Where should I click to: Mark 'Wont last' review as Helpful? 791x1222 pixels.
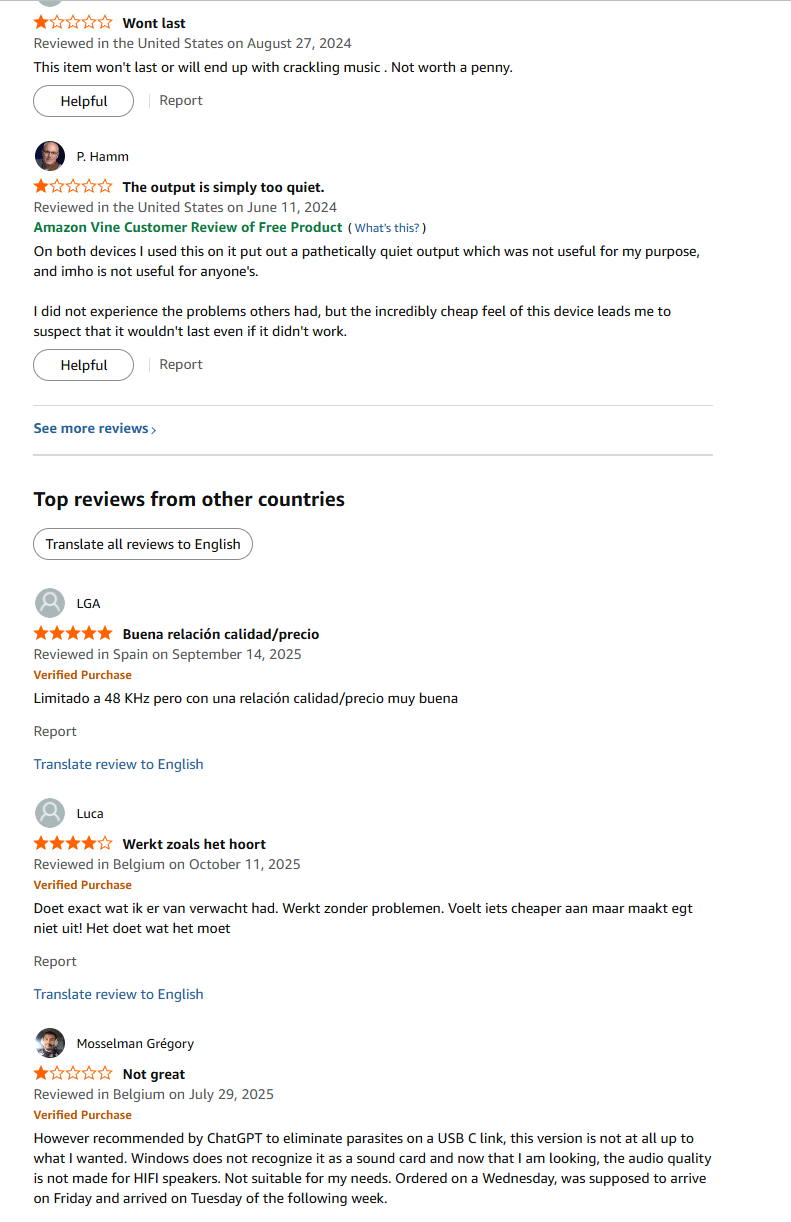[x=83, y=101]
